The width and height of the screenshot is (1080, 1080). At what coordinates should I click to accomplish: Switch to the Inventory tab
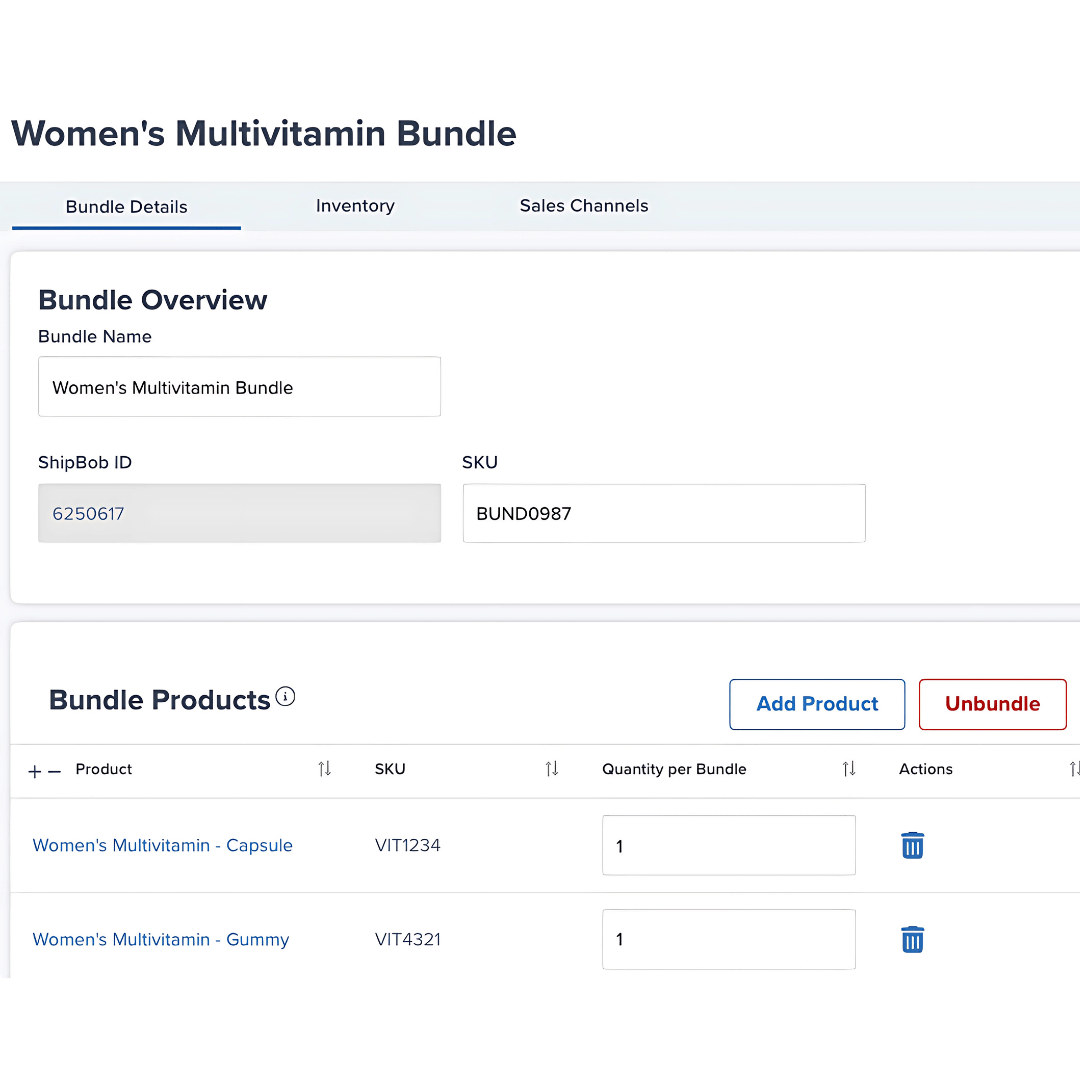[355, 206]
